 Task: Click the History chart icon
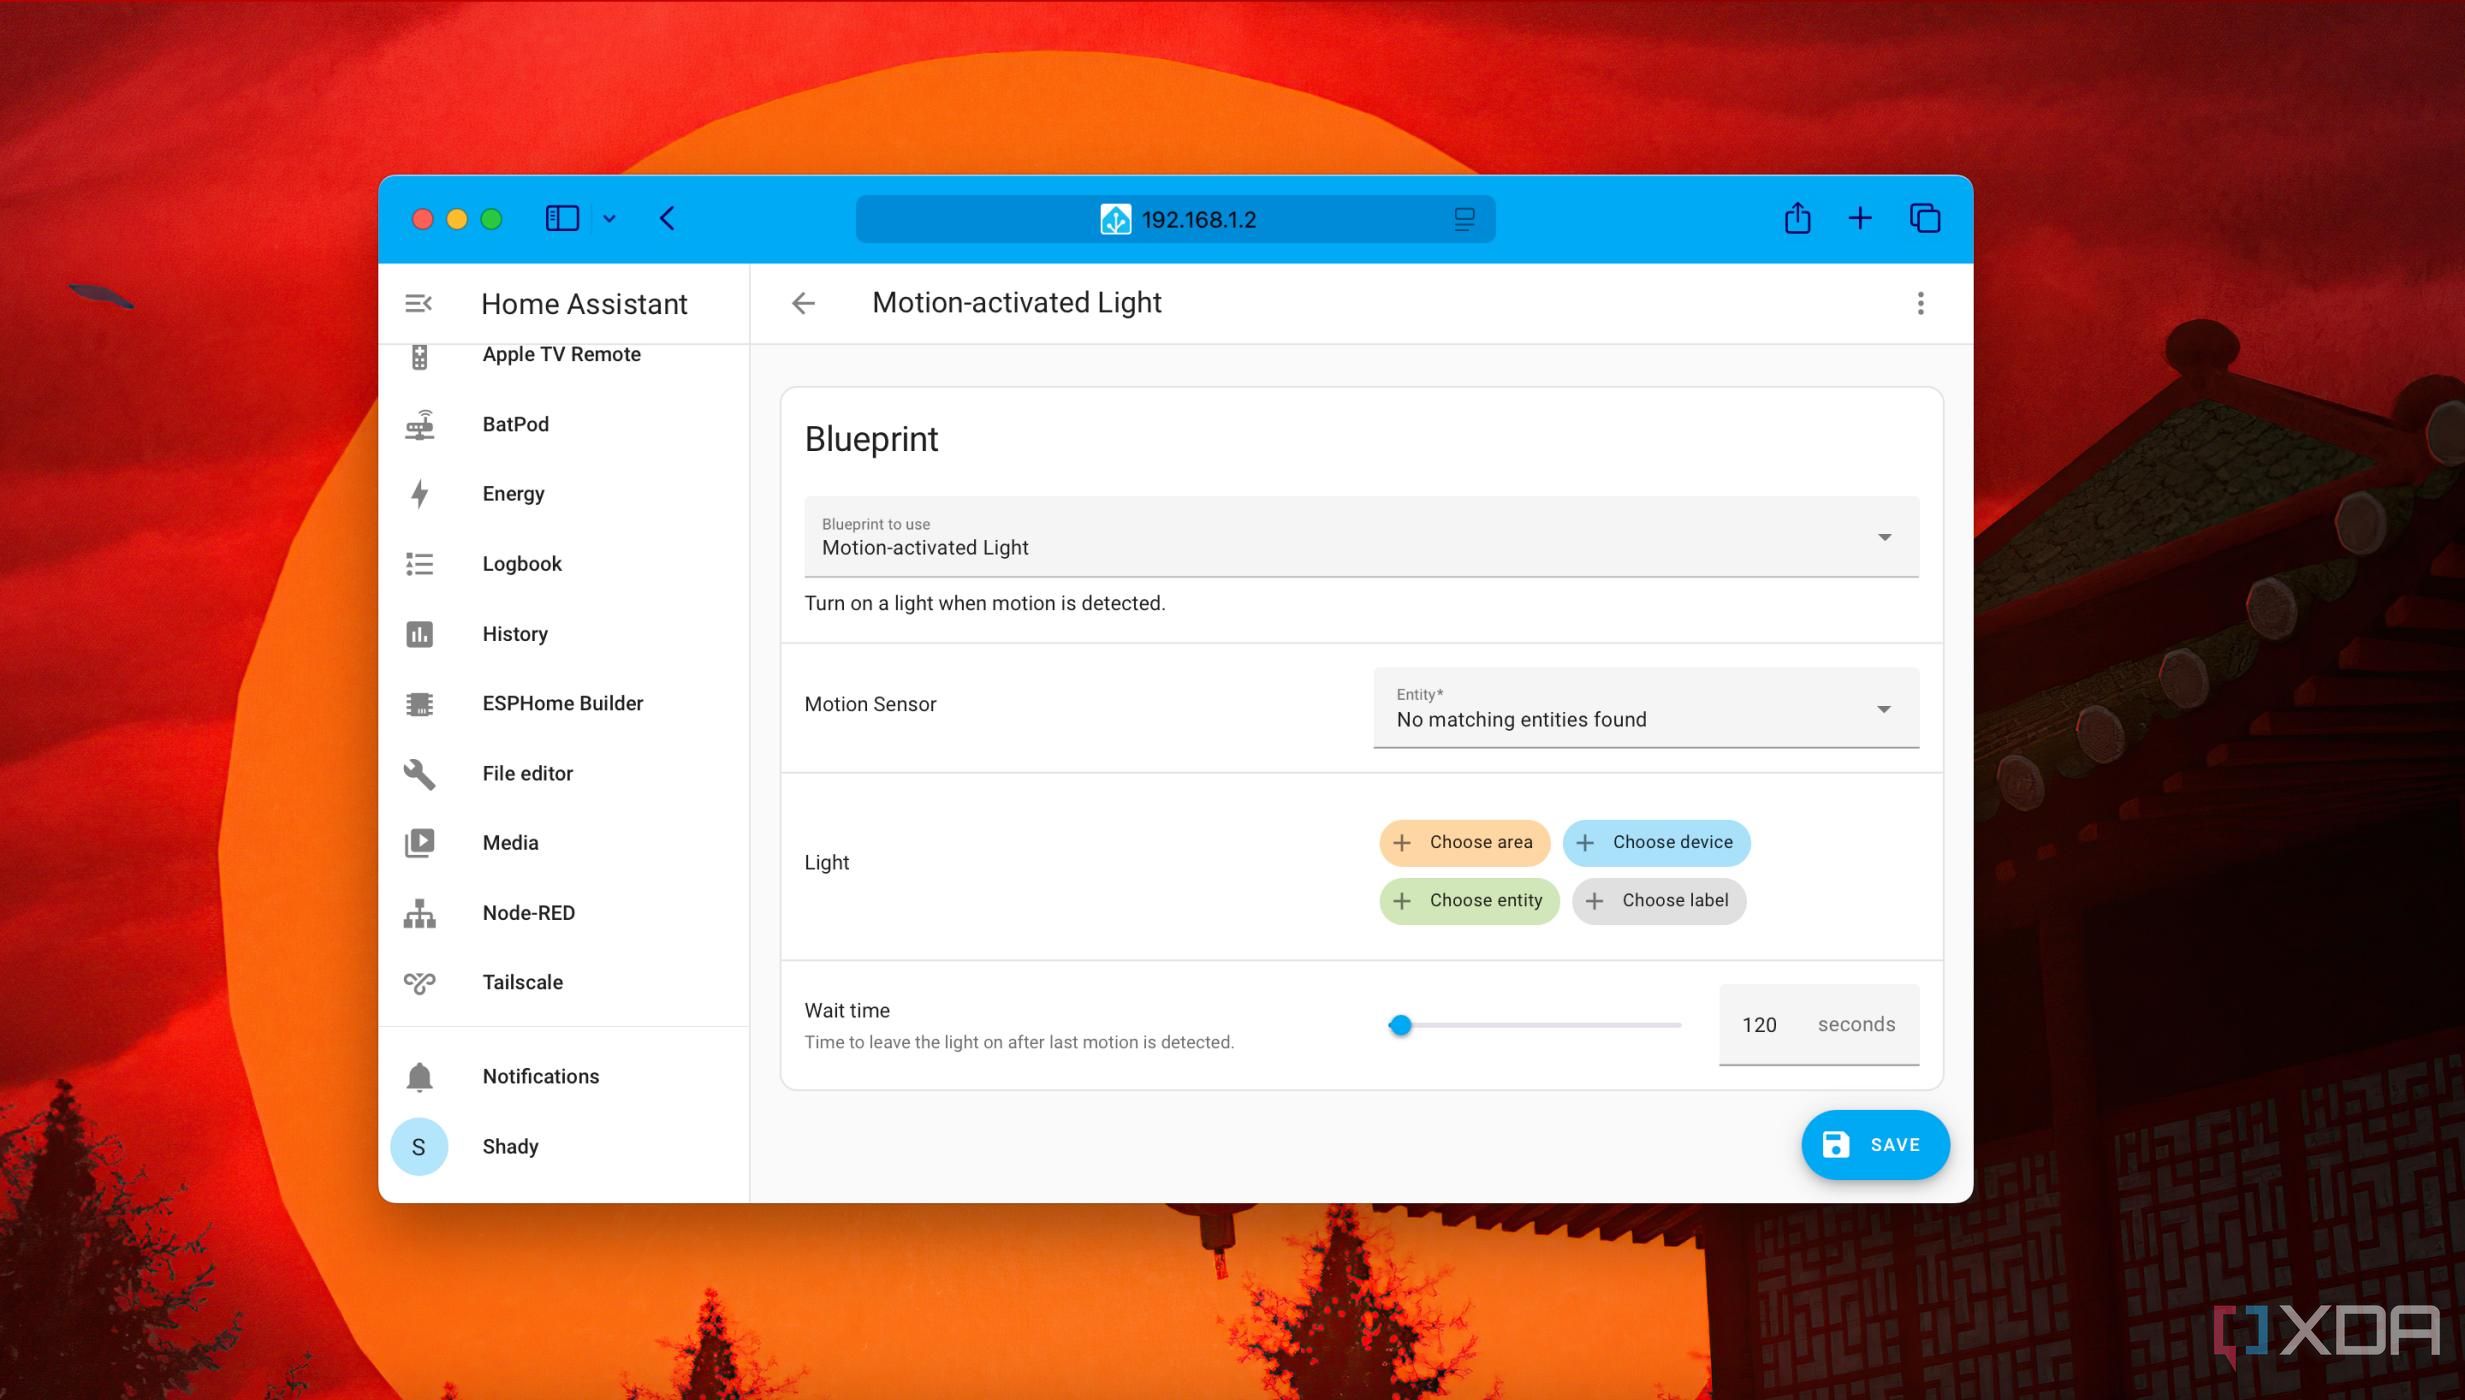tap(419, 634)
